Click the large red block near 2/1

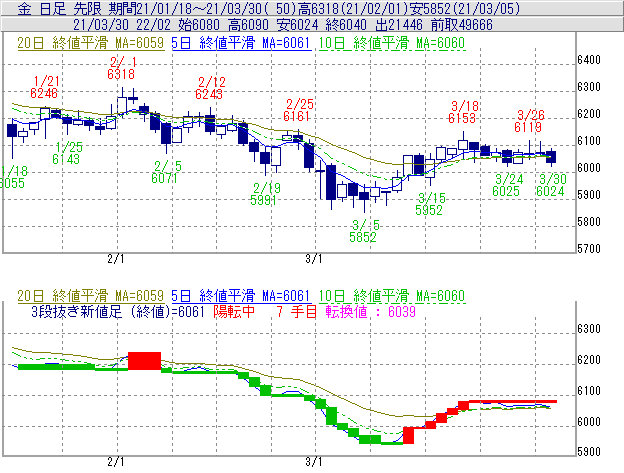144,361
